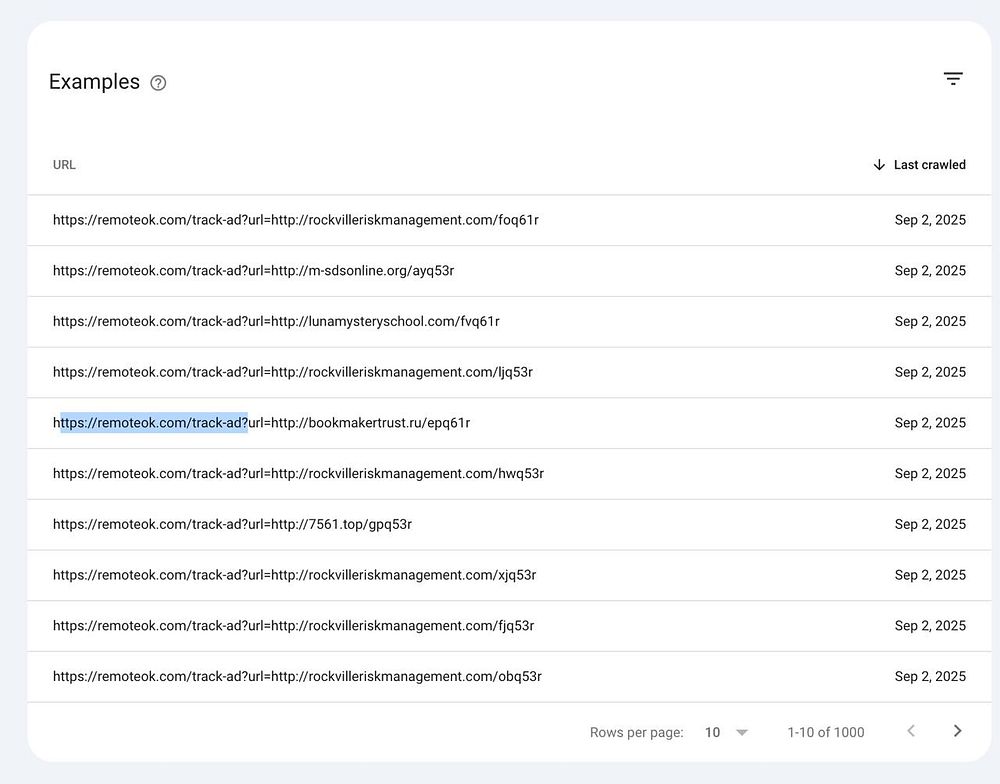Screen dimensions: 1000x784
Task: Click the help icon beside Examples
Action: tap(158, 83)
